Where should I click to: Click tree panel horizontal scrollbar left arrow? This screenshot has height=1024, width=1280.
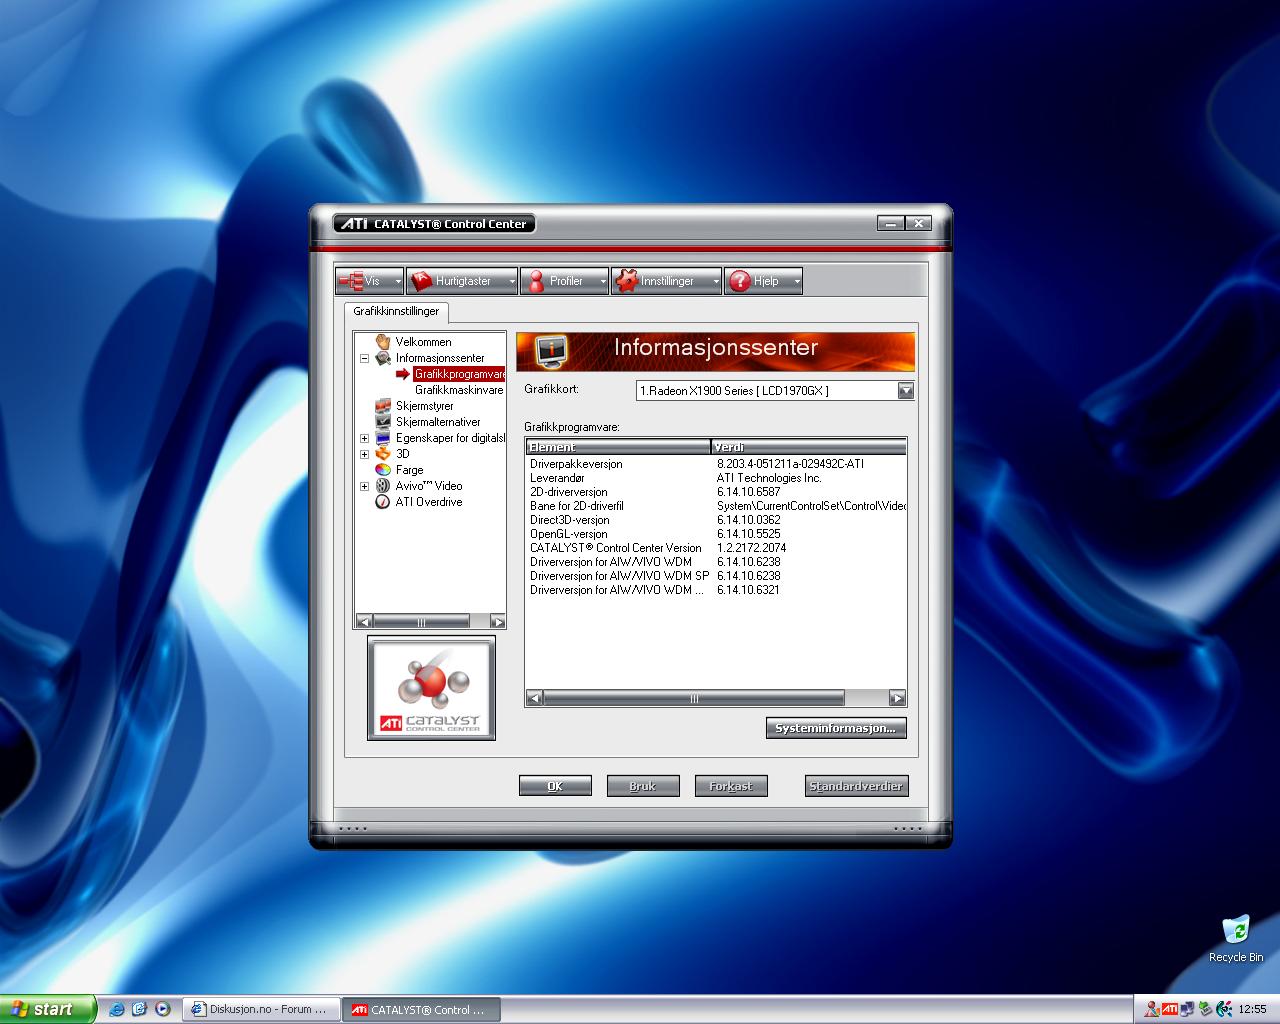(x=364, y=622)
